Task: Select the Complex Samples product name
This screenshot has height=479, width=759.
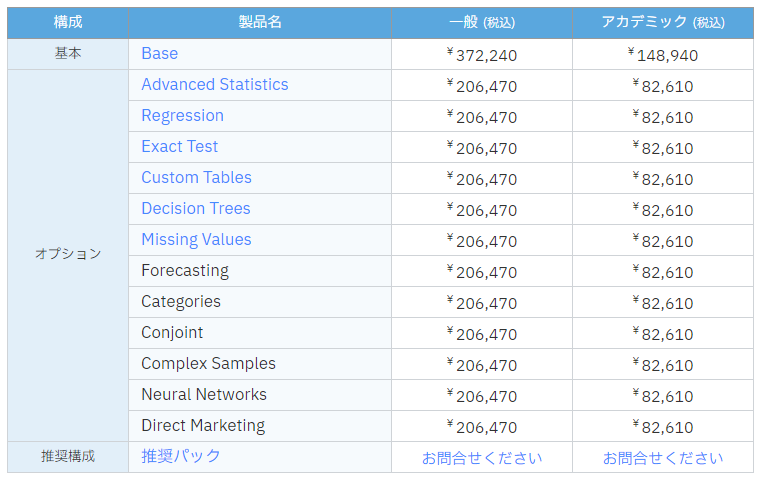Action: [x=209, y=363]
